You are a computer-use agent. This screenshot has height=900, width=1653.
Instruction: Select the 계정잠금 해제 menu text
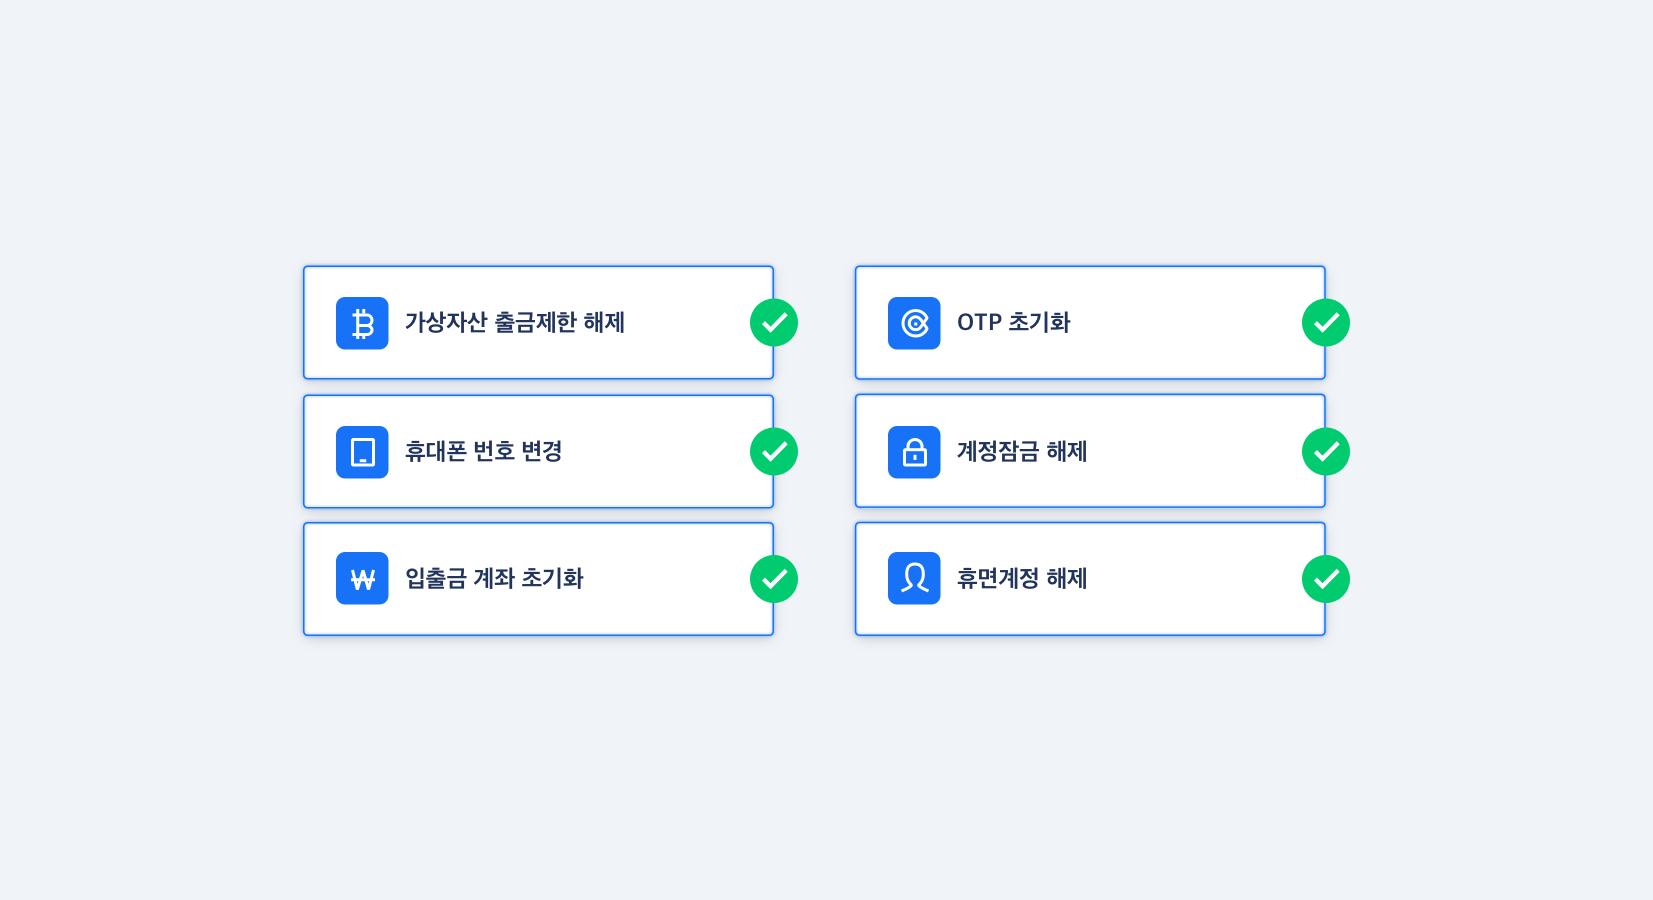[x=1020, y=451]
